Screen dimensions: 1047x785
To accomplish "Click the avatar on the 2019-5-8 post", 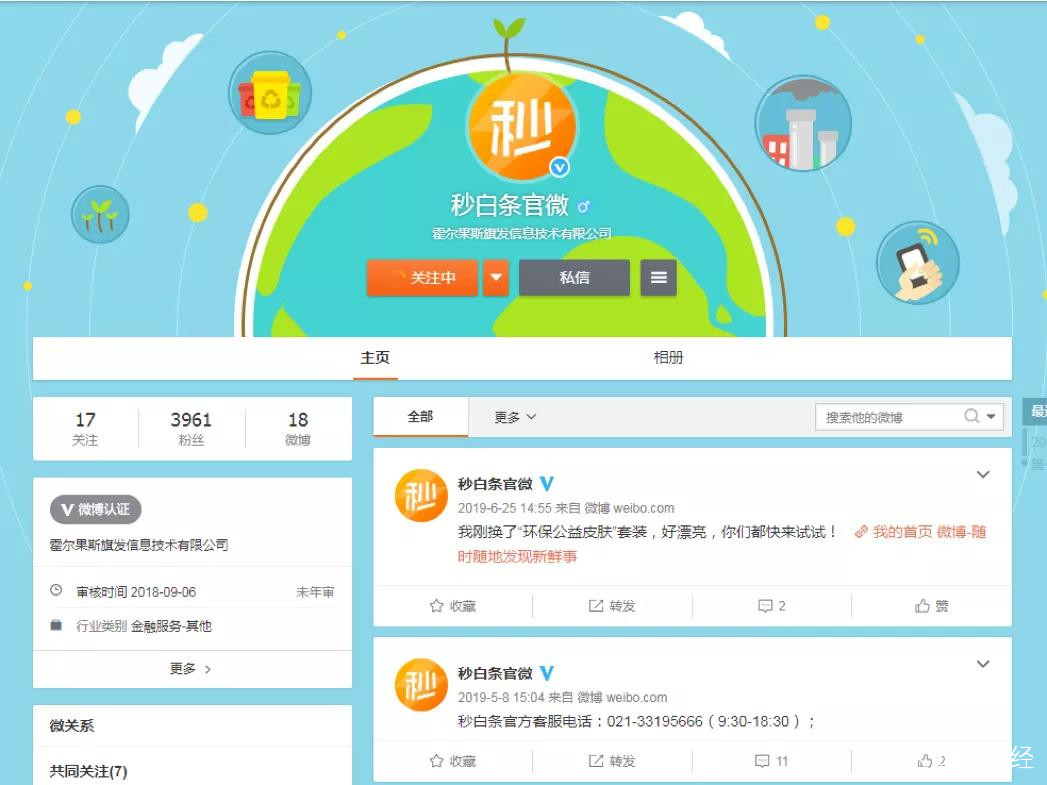I will tap(421, 685).
